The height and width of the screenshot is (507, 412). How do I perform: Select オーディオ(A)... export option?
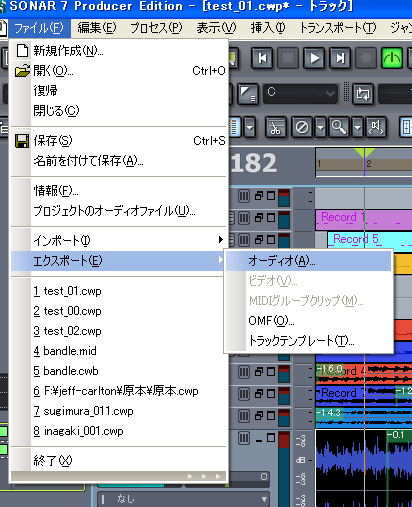tap(308, 261)
